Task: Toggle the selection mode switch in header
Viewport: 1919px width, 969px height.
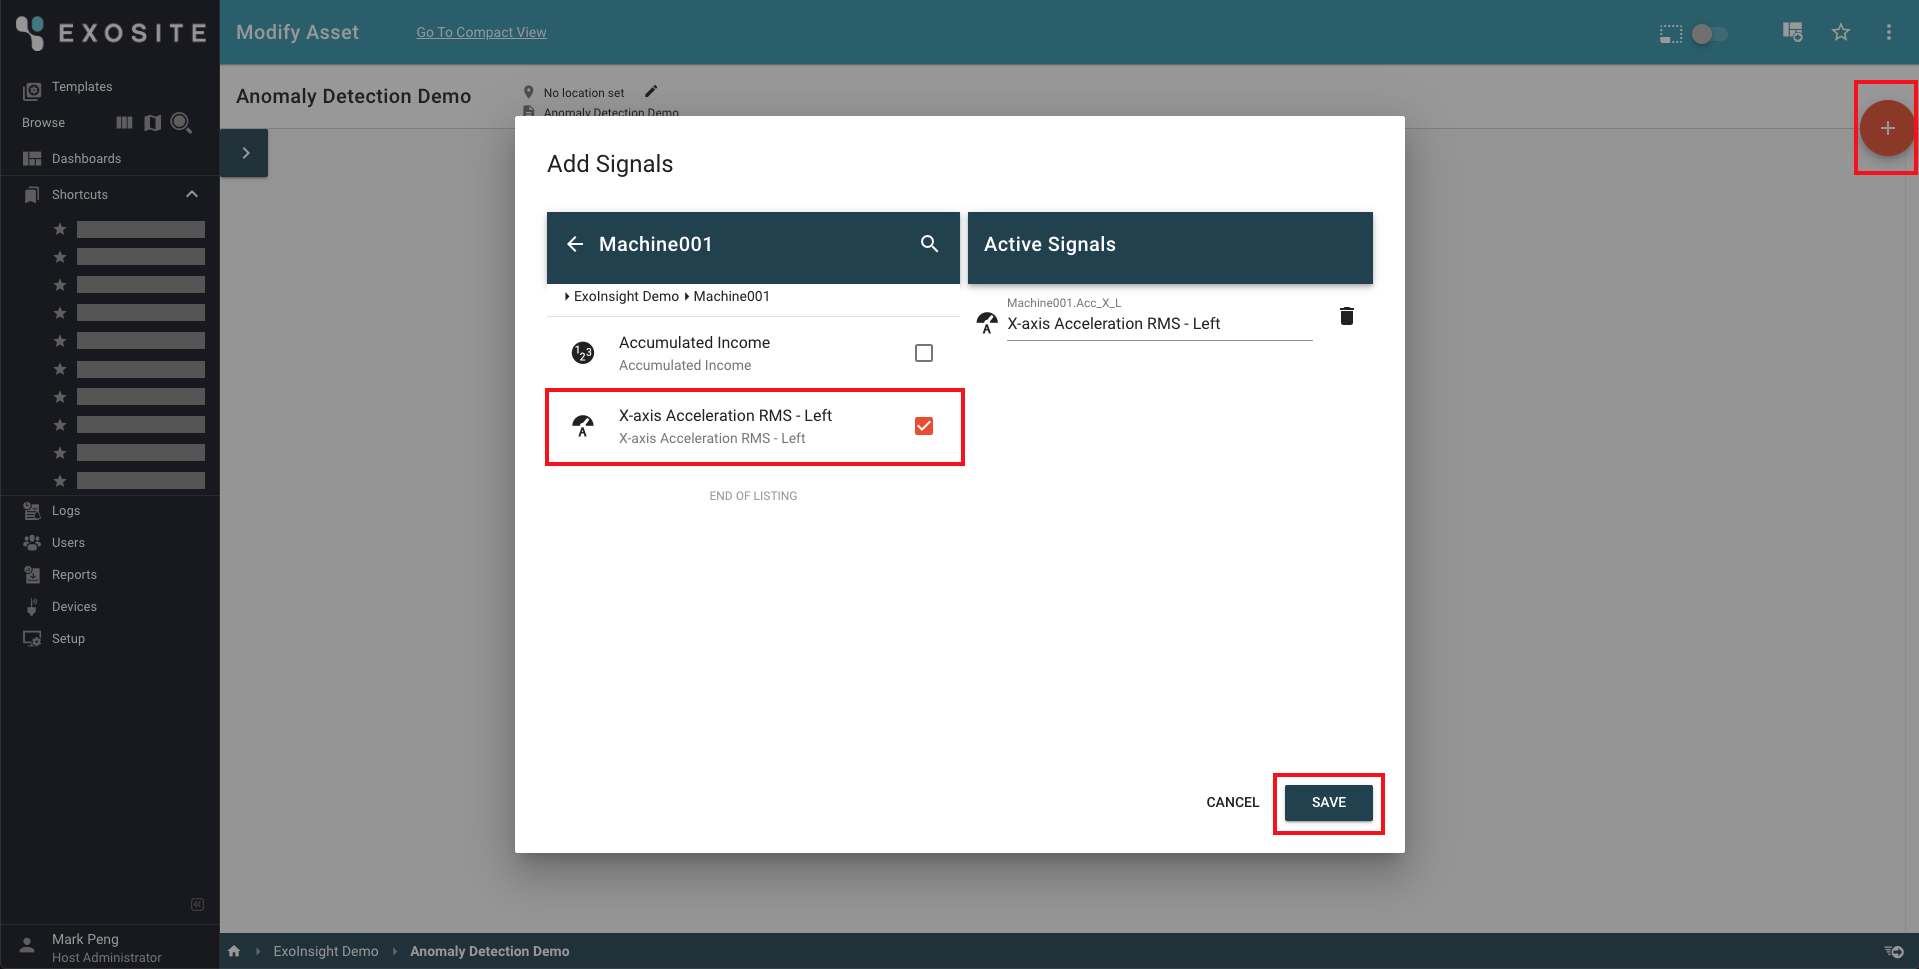Action: coord(1709,33)
